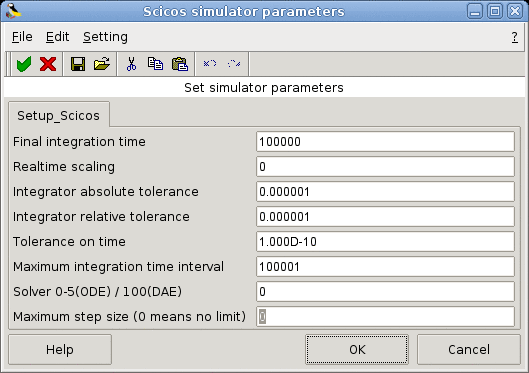This screenshot has height=373, width=529.
Task: Click the 'Solver 0-5(ODE) / 100(DAE)' label
Action: click(97, 291)
